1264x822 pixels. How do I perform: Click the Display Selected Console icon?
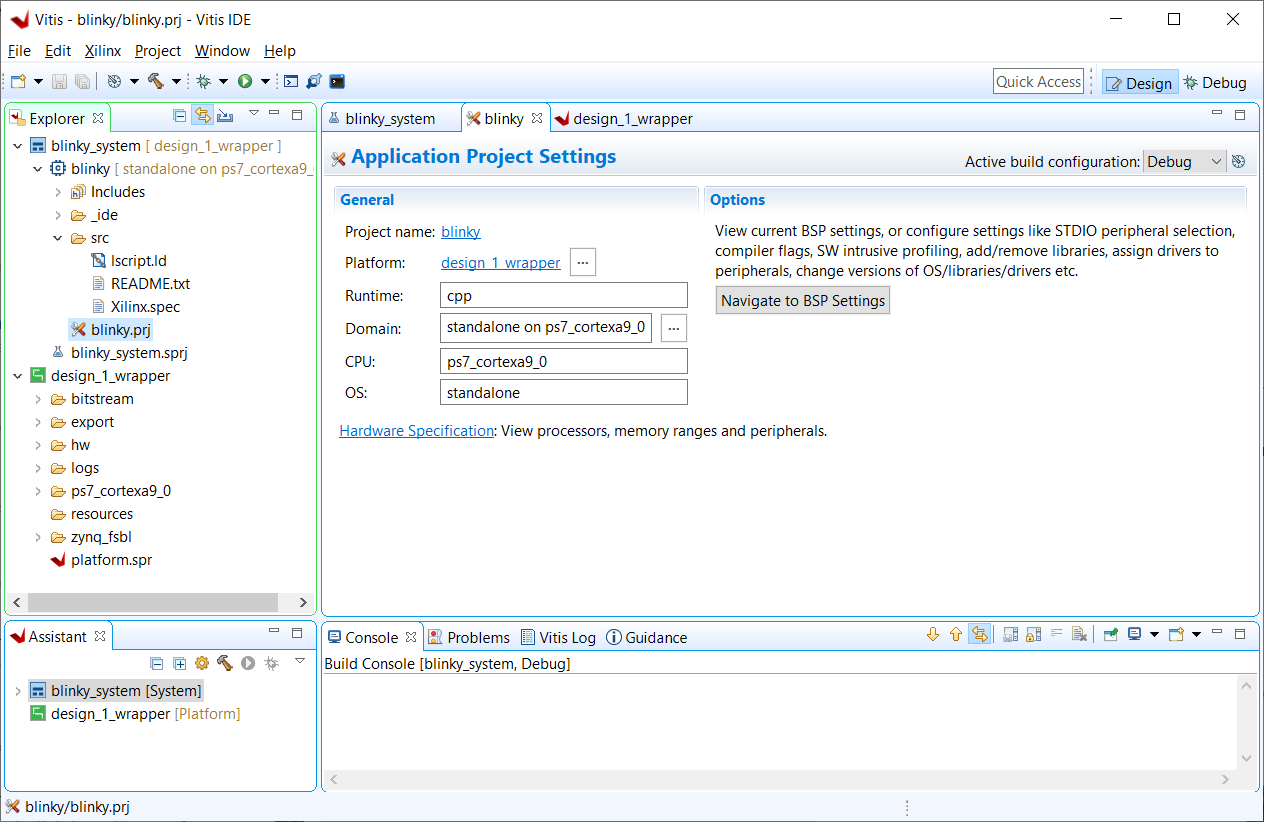(1134, 634)
